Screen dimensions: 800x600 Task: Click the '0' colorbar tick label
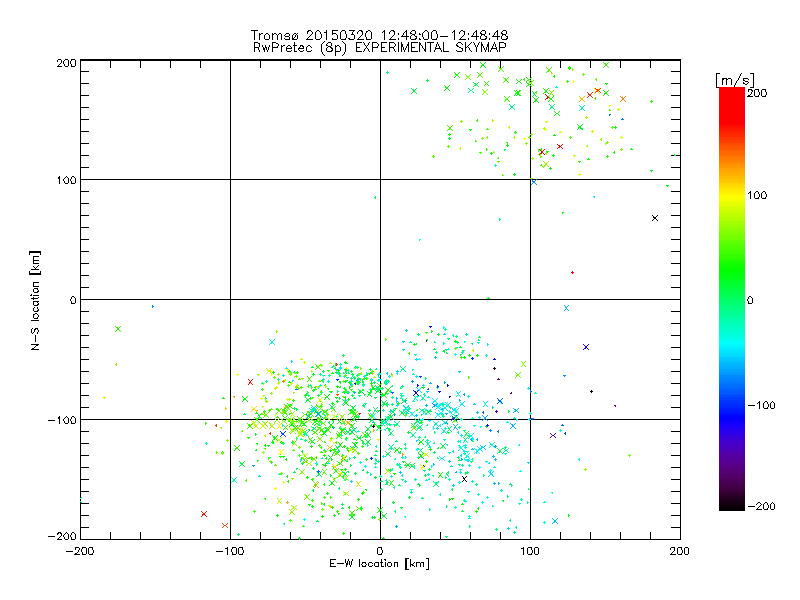click(x=750, y=301)
